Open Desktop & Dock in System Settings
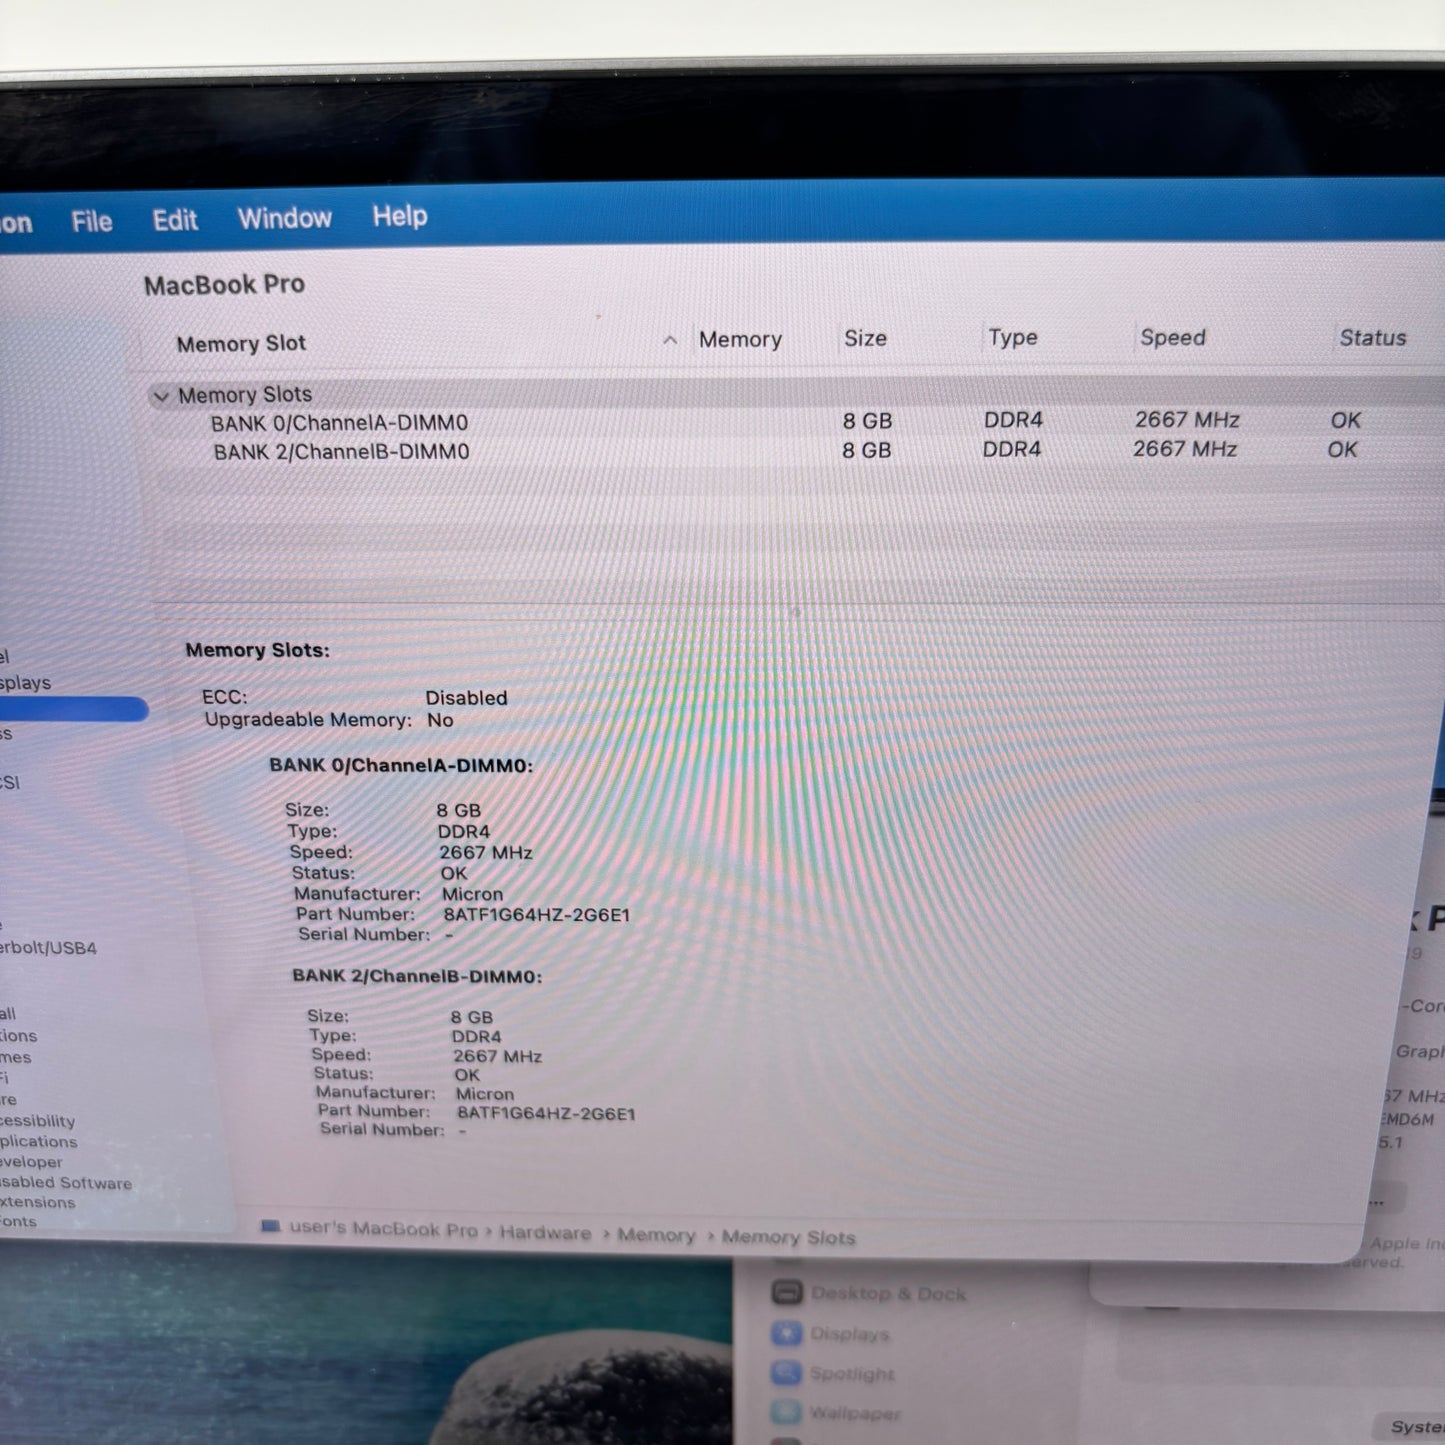 click(889, 1293)
